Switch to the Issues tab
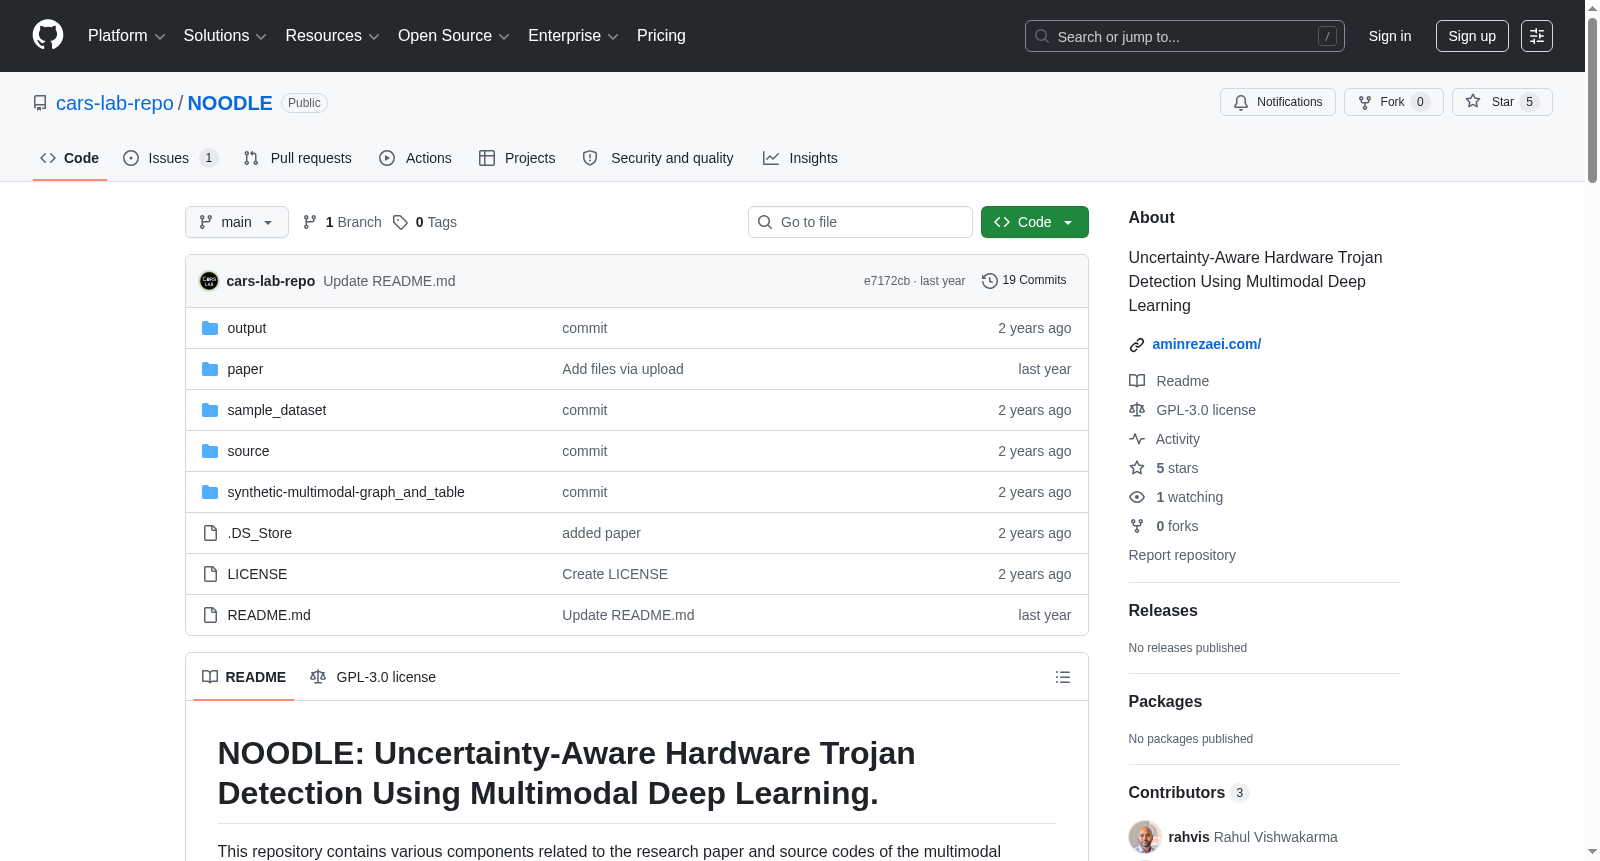This screenshot has width=1600, height=861. (x=170, y=158)
